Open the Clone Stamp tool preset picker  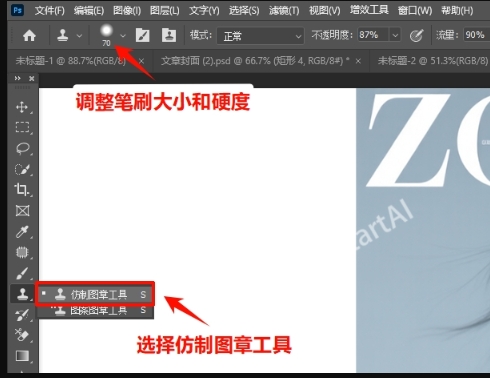tap(69, 35)
